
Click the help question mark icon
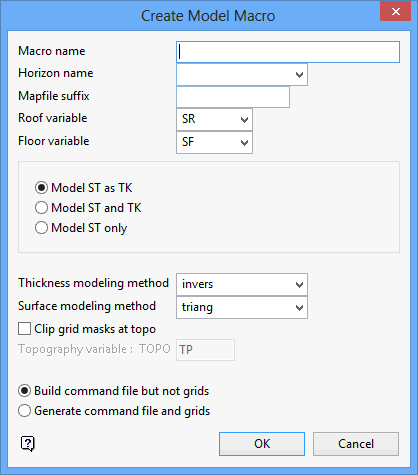click(28, 444)
